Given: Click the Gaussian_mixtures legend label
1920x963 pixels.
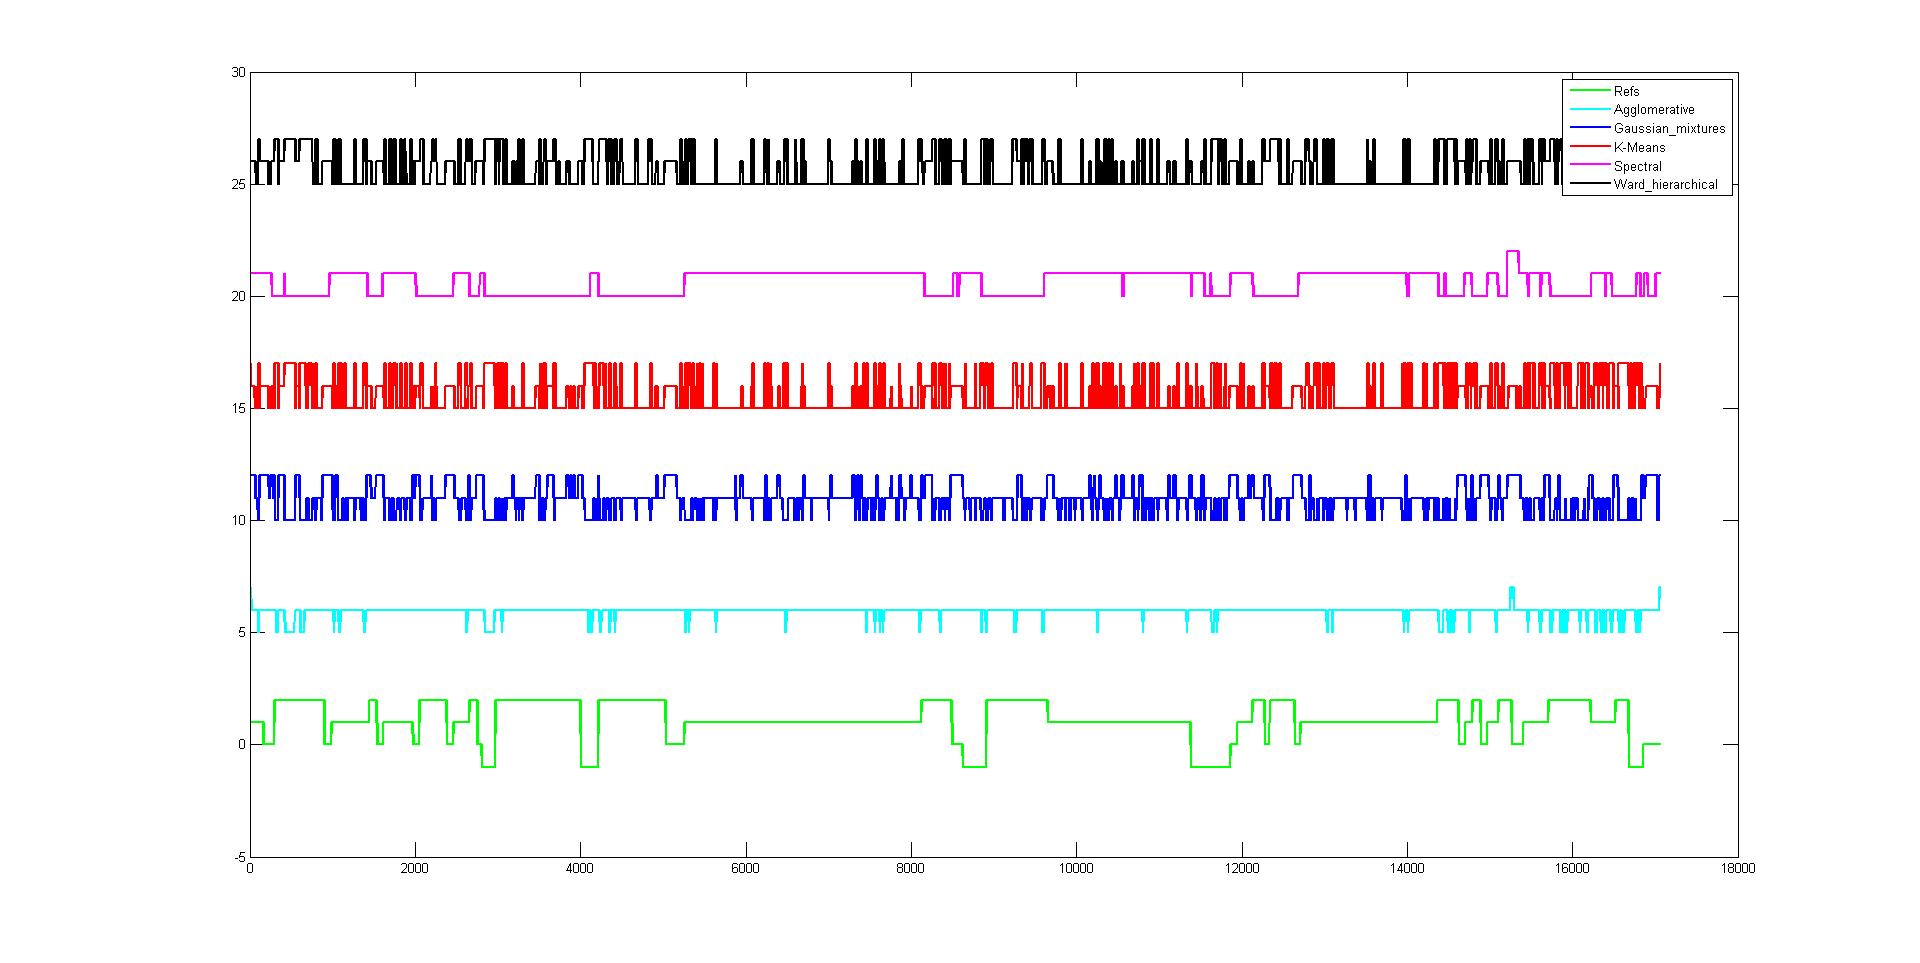Looking at the screenshot, I should tap(1669, 128).
